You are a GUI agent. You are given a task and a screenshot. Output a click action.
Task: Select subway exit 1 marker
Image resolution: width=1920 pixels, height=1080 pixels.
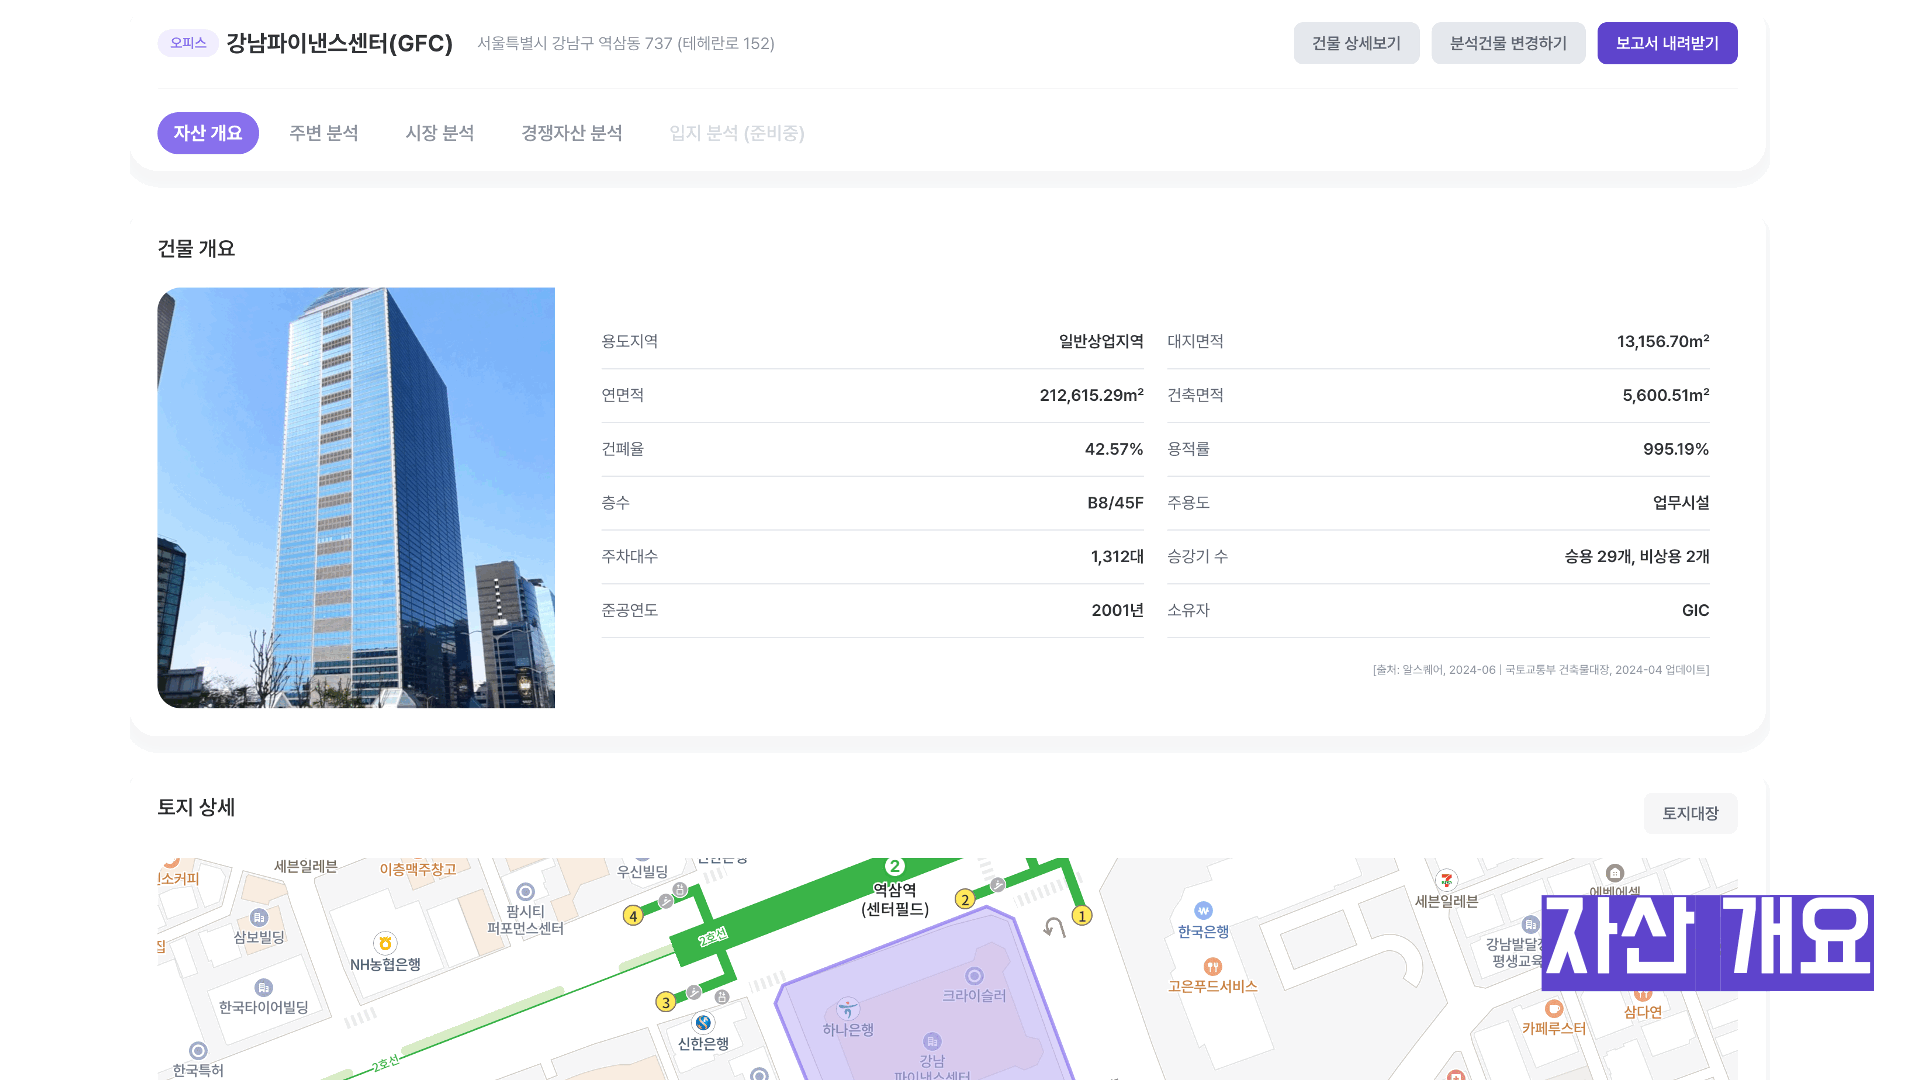click(1081, 916)
